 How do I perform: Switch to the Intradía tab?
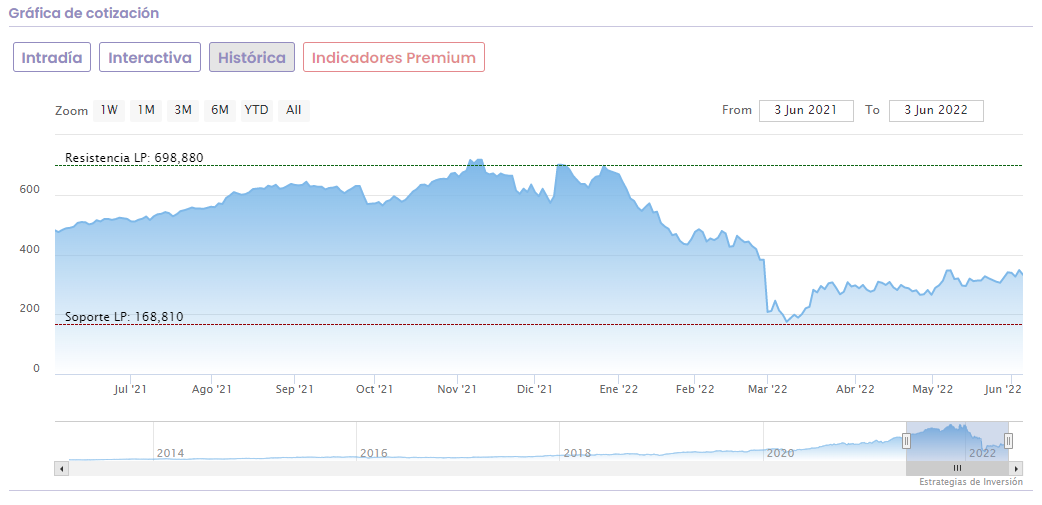click(x=52, y=57)
